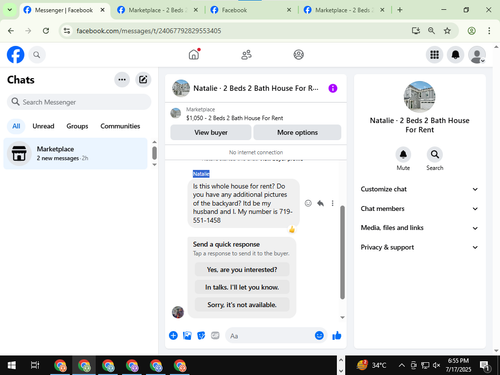
Task: Click the browser zoom magnifier icon
Action: coord(431,31)
